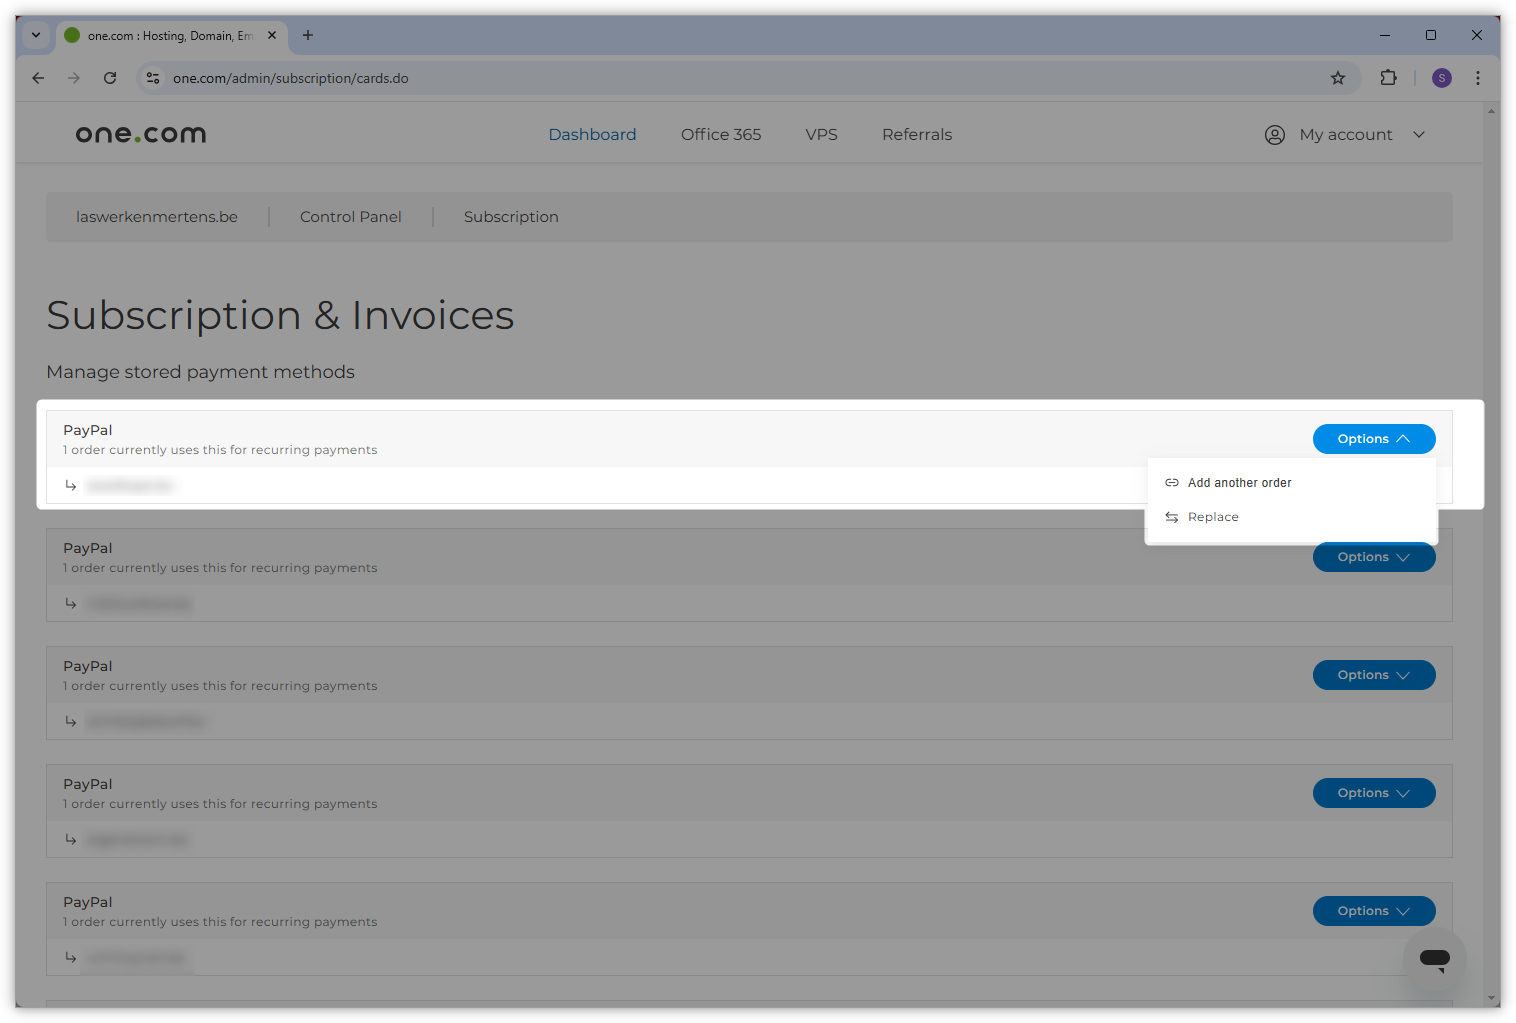Open Options for the second PayPal method
Screen dimensions: 1516x1023
point(1373,557)
